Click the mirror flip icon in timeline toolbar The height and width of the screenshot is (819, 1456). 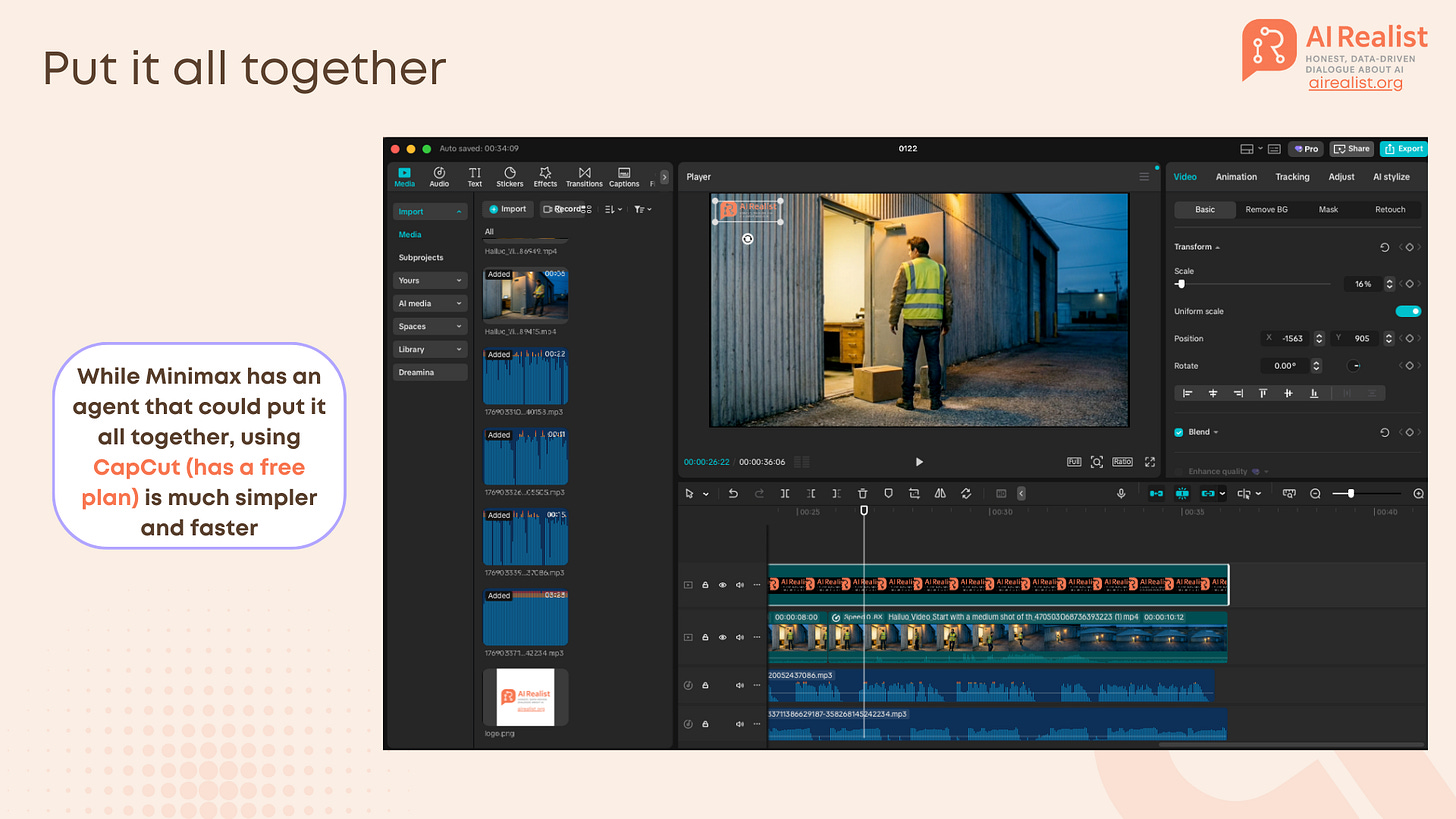(940, 494)
